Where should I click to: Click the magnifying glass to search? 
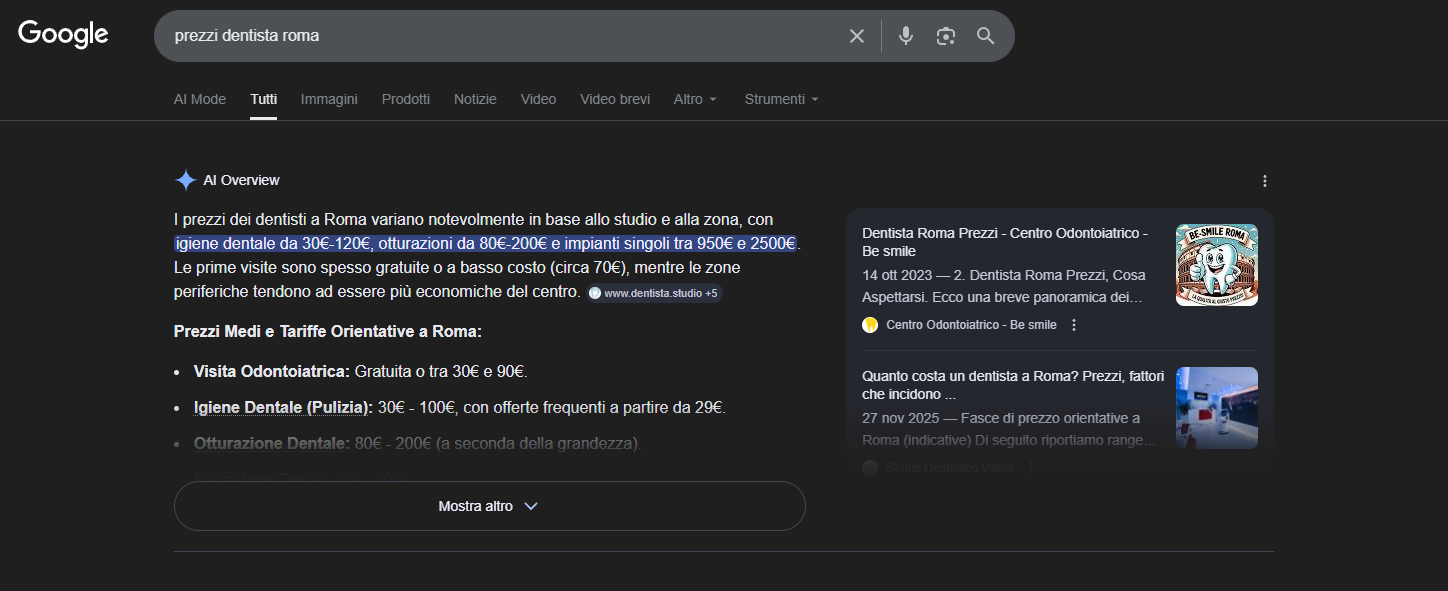pyautogui.click(x=985, y=35)
